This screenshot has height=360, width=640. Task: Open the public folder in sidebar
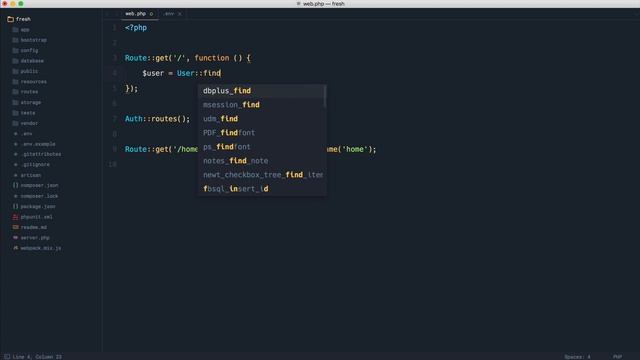coord(29,71)
